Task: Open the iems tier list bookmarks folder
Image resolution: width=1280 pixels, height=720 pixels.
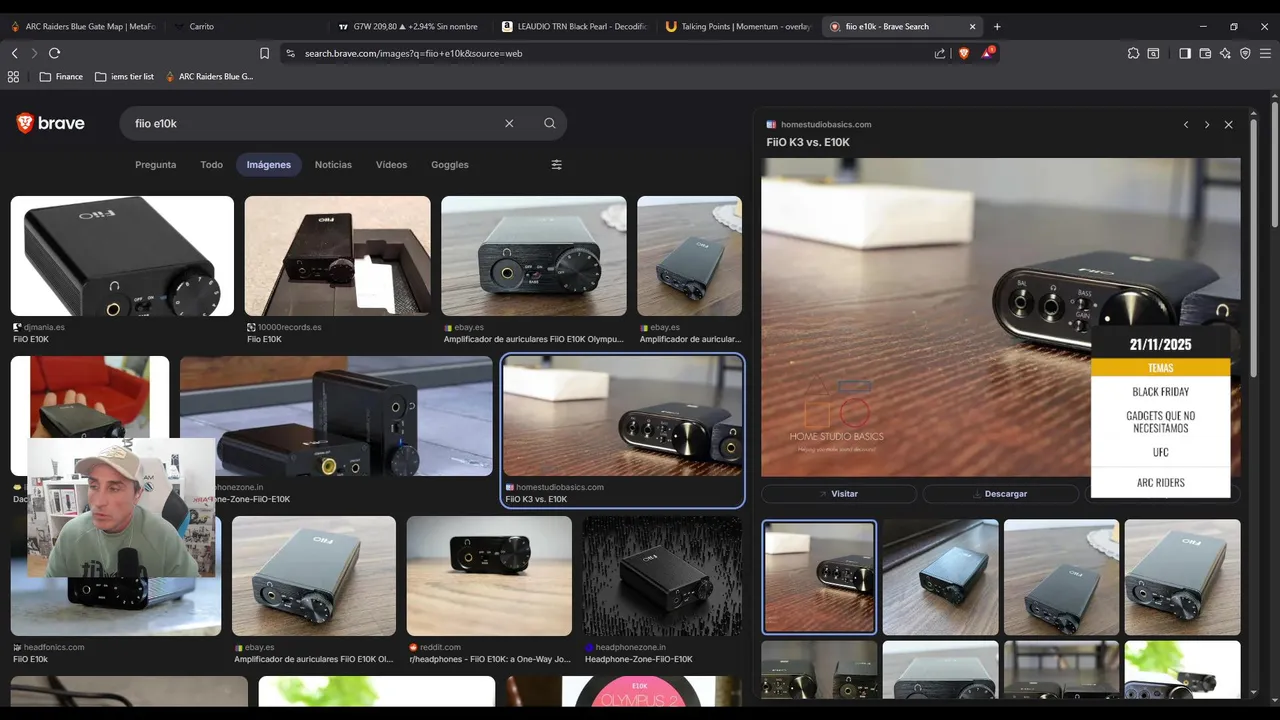Action: (125, 76)
